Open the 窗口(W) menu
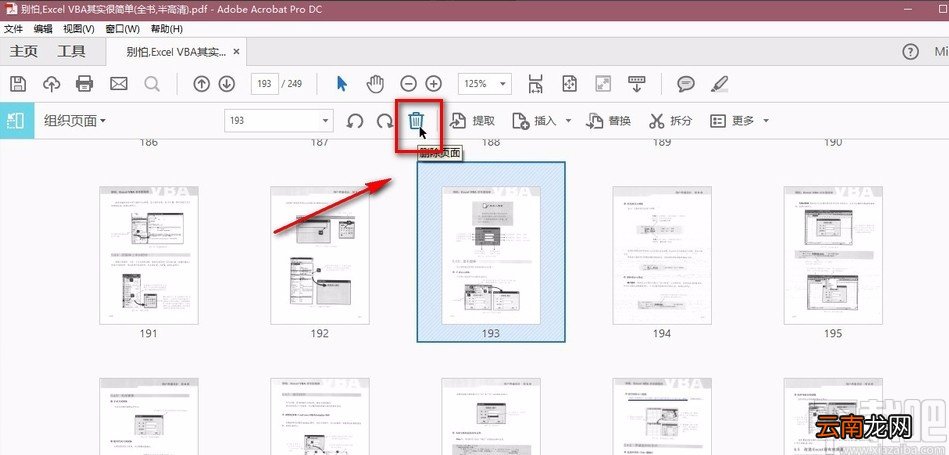 (122, 28)
